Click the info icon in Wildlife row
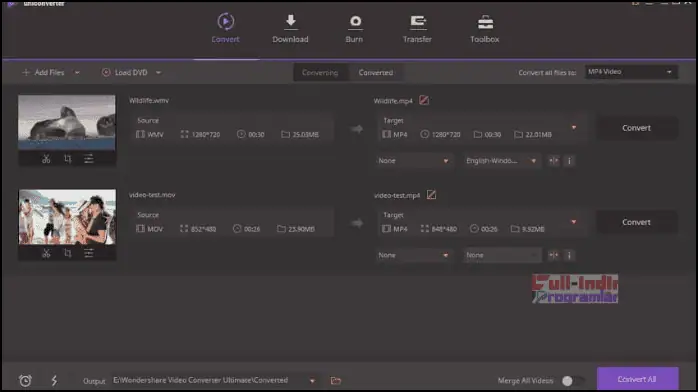 pyautogui.click(x=569, y=161)
